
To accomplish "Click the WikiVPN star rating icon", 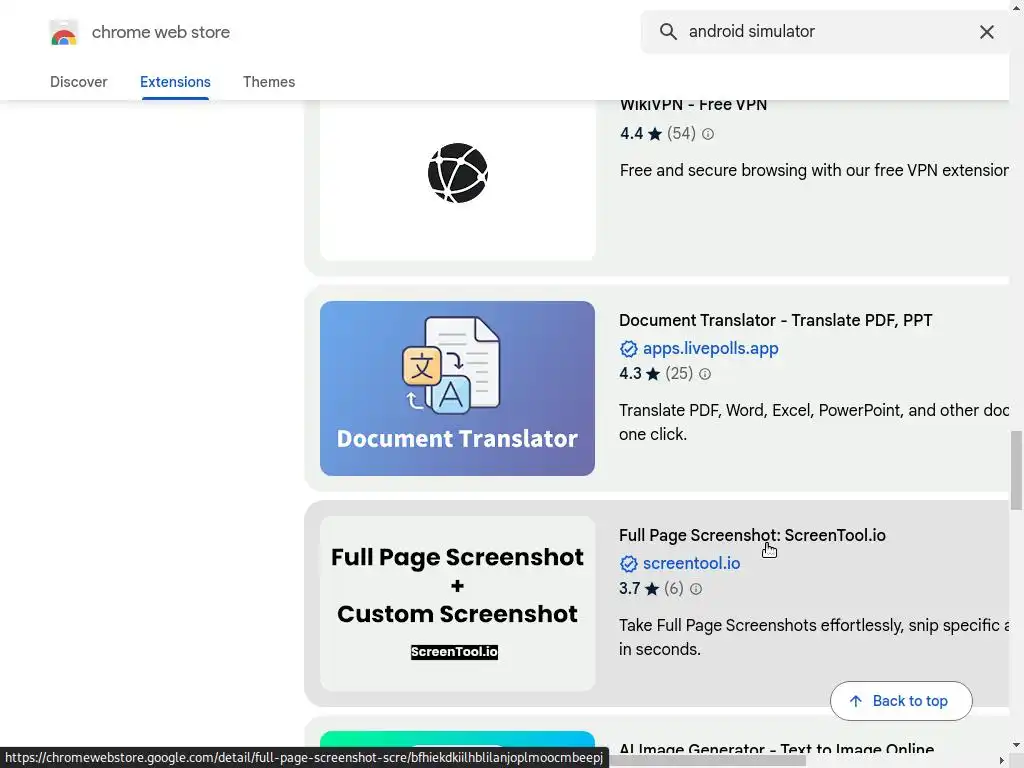I will pos(655,134).
